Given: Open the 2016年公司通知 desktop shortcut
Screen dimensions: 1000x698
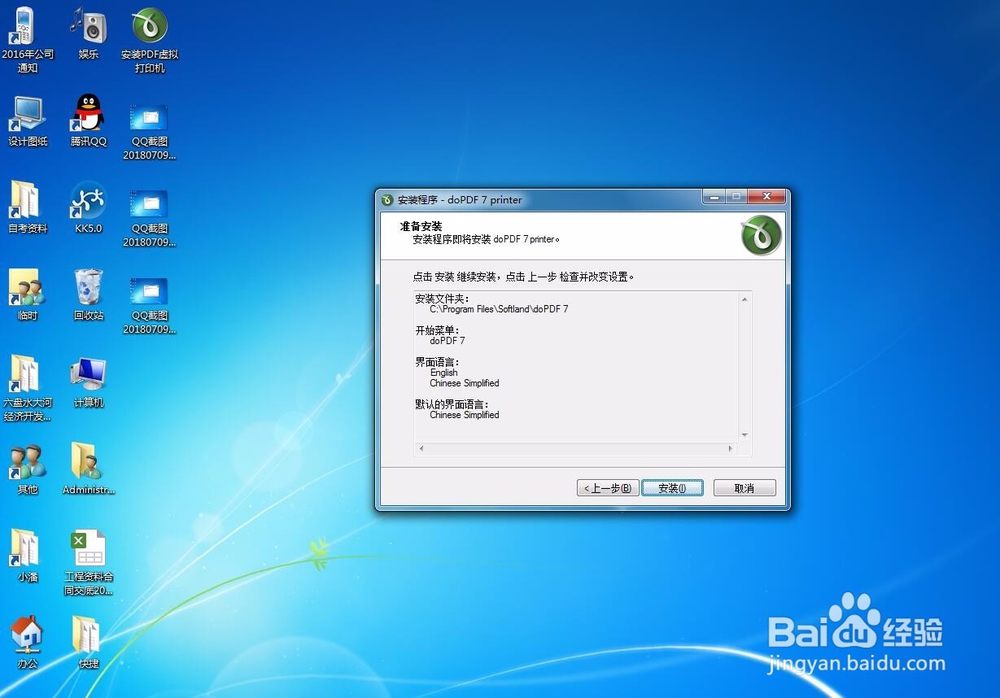Looking at the screenshot, I should [x=27, y=38].
